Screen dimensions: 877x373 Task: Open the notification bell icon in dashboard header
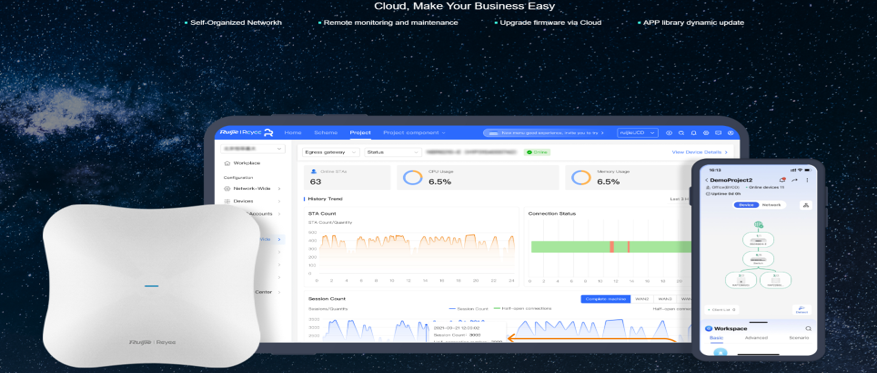tap(694, 133)
